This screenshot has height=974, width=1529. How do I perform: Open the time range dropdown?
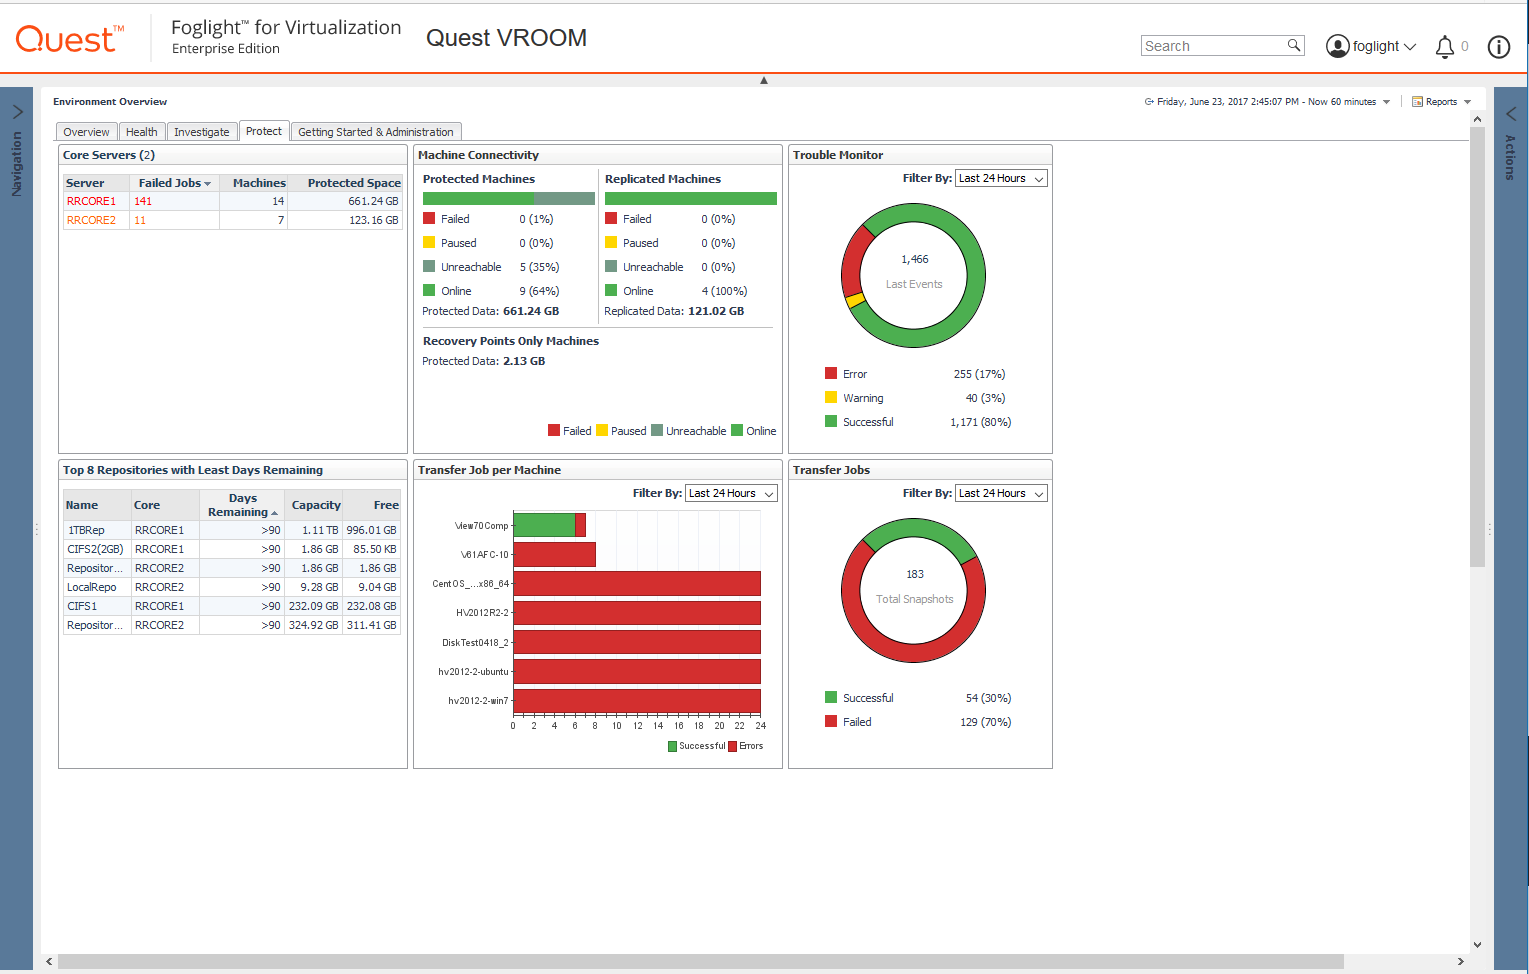point(1386,102)
